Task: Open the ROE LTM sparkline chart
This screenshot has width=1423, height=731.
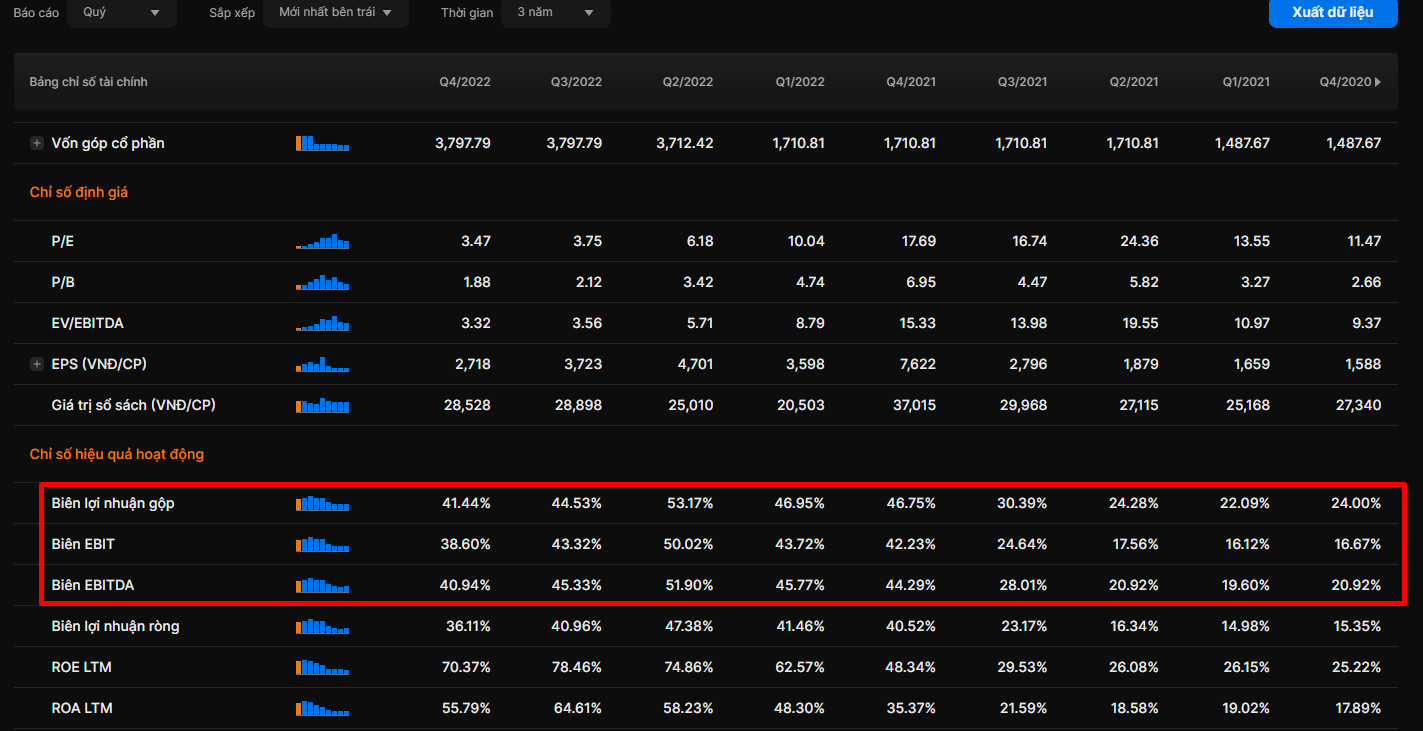Action: (x=322, y=667)
